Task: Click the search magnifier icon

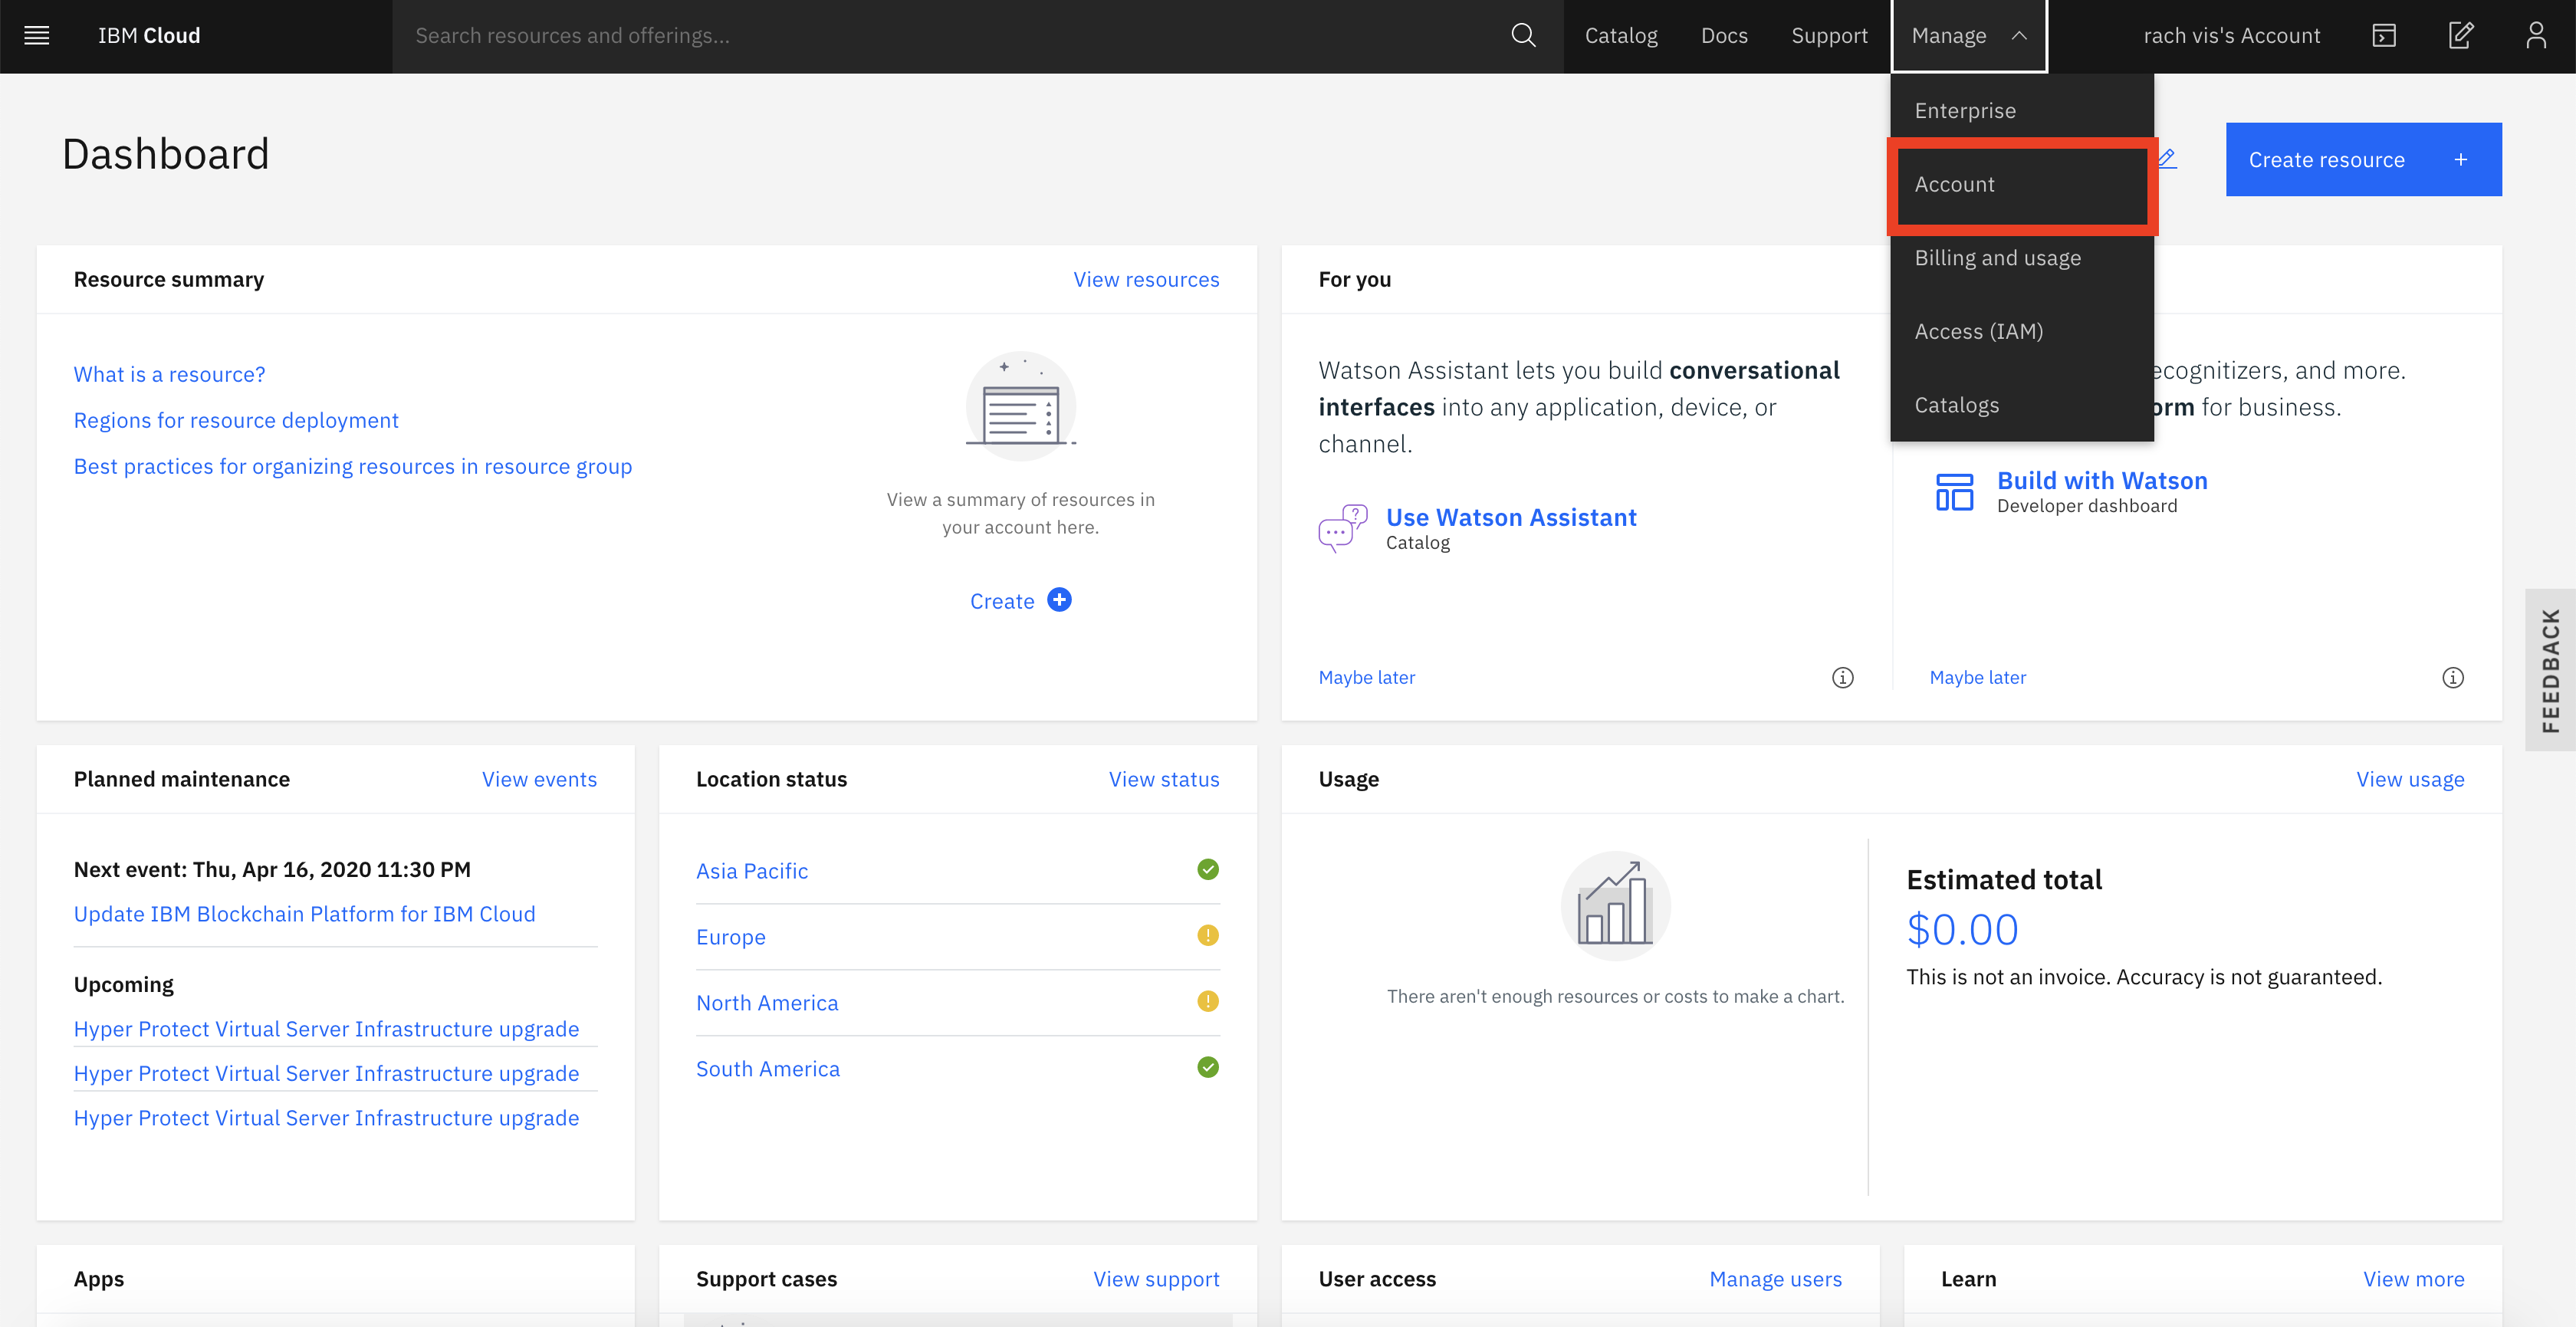Action: tap(1522, 36)
